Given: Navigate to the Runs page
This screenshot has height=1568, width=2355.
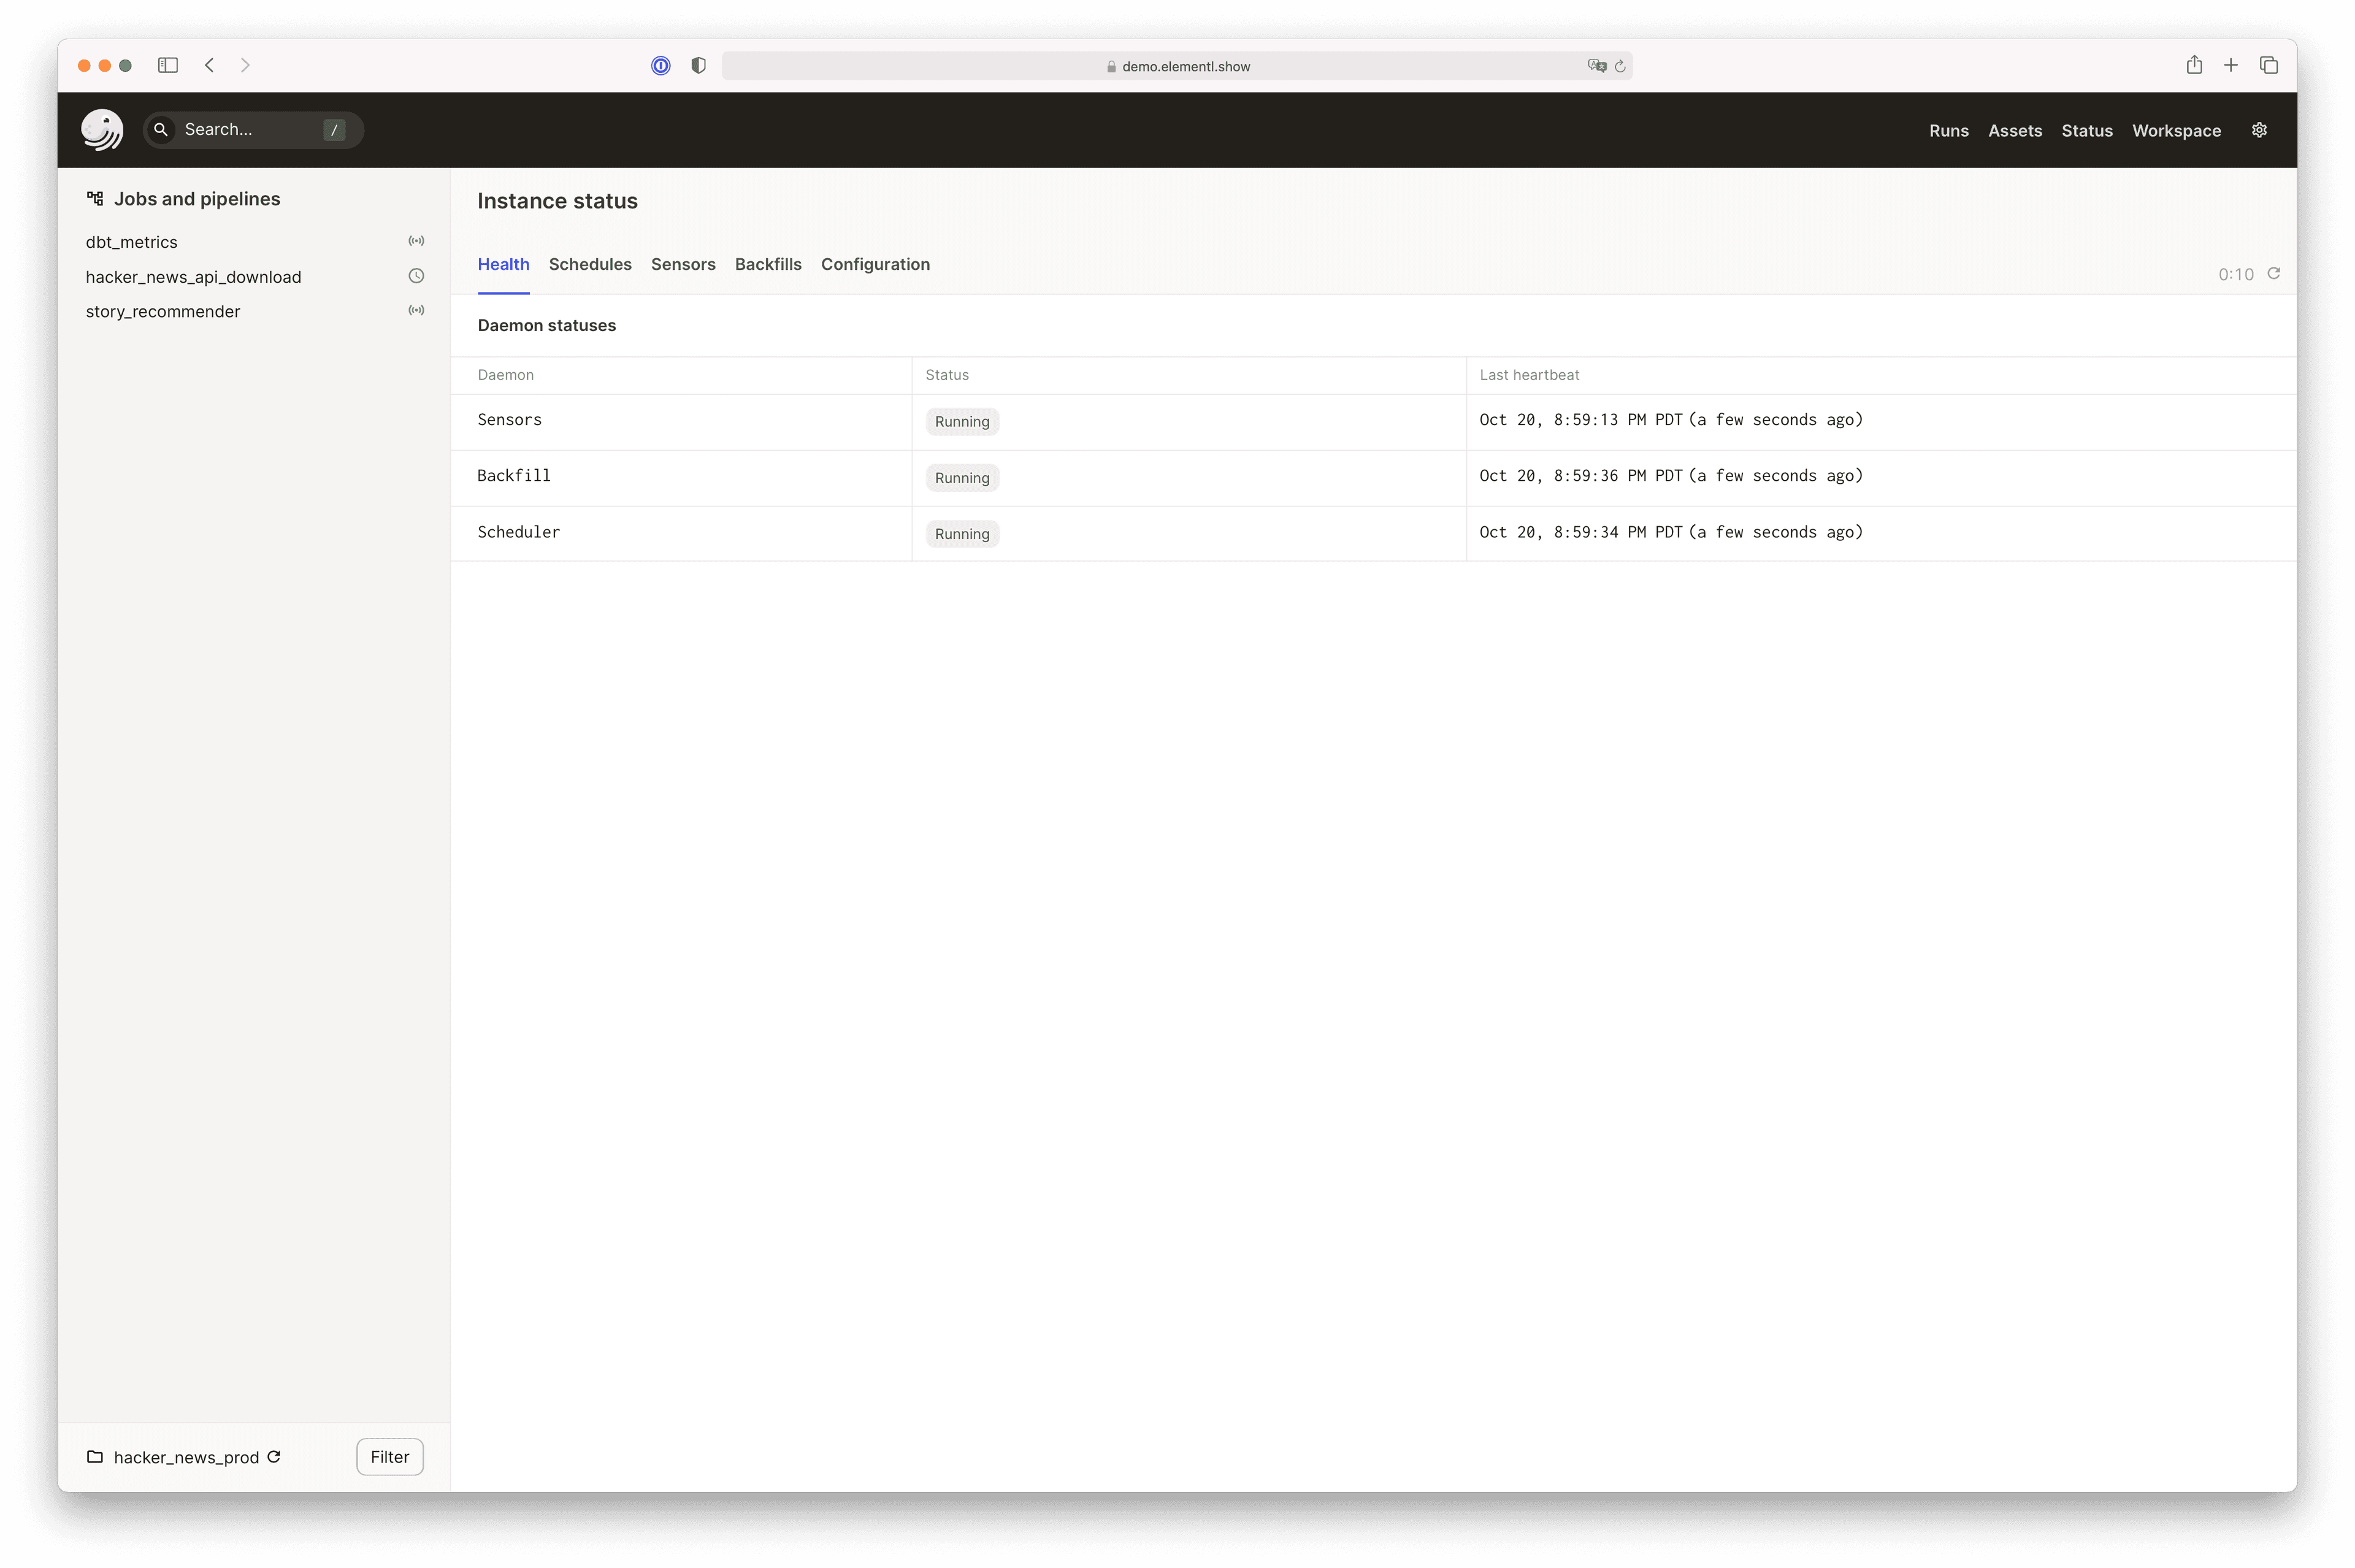Looking at the screenshot, I should 1948,130.
